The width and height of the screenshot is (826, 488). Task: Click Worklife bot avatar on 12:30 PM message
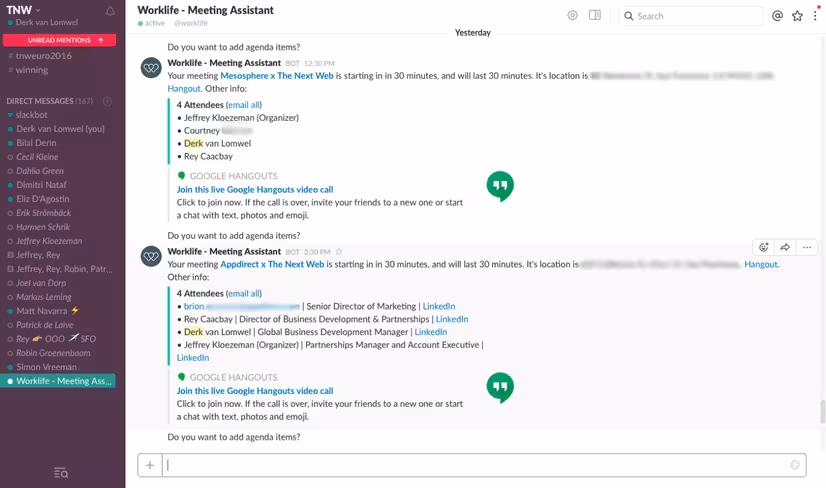coord(151,67)
